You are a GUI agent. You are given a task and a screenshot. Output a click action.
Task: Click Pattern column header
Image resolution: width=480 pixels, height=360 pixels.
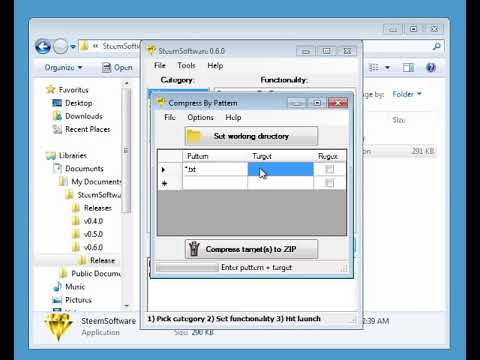[x=215, y=156]
